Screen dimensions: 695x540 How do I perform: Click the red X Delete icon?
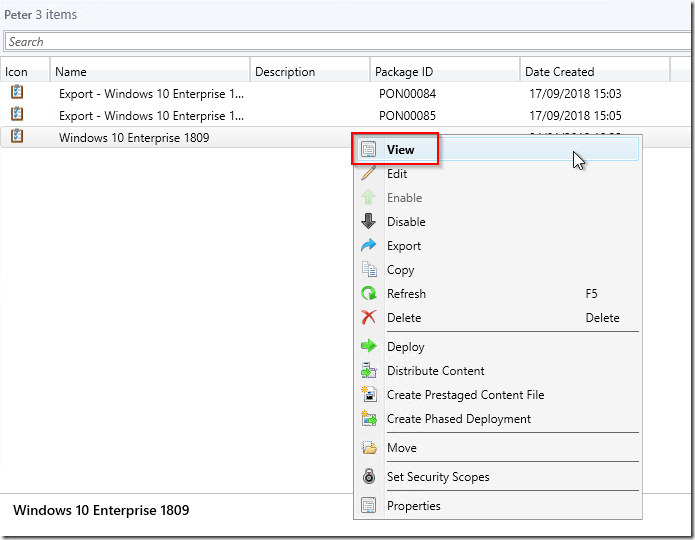point(368,318)
